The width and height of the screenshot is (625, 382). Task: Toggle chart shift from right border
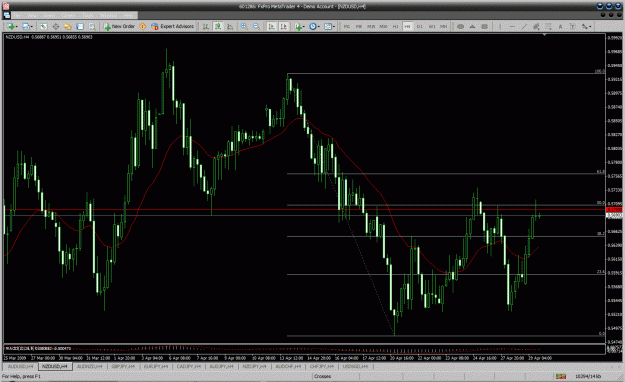284,26
